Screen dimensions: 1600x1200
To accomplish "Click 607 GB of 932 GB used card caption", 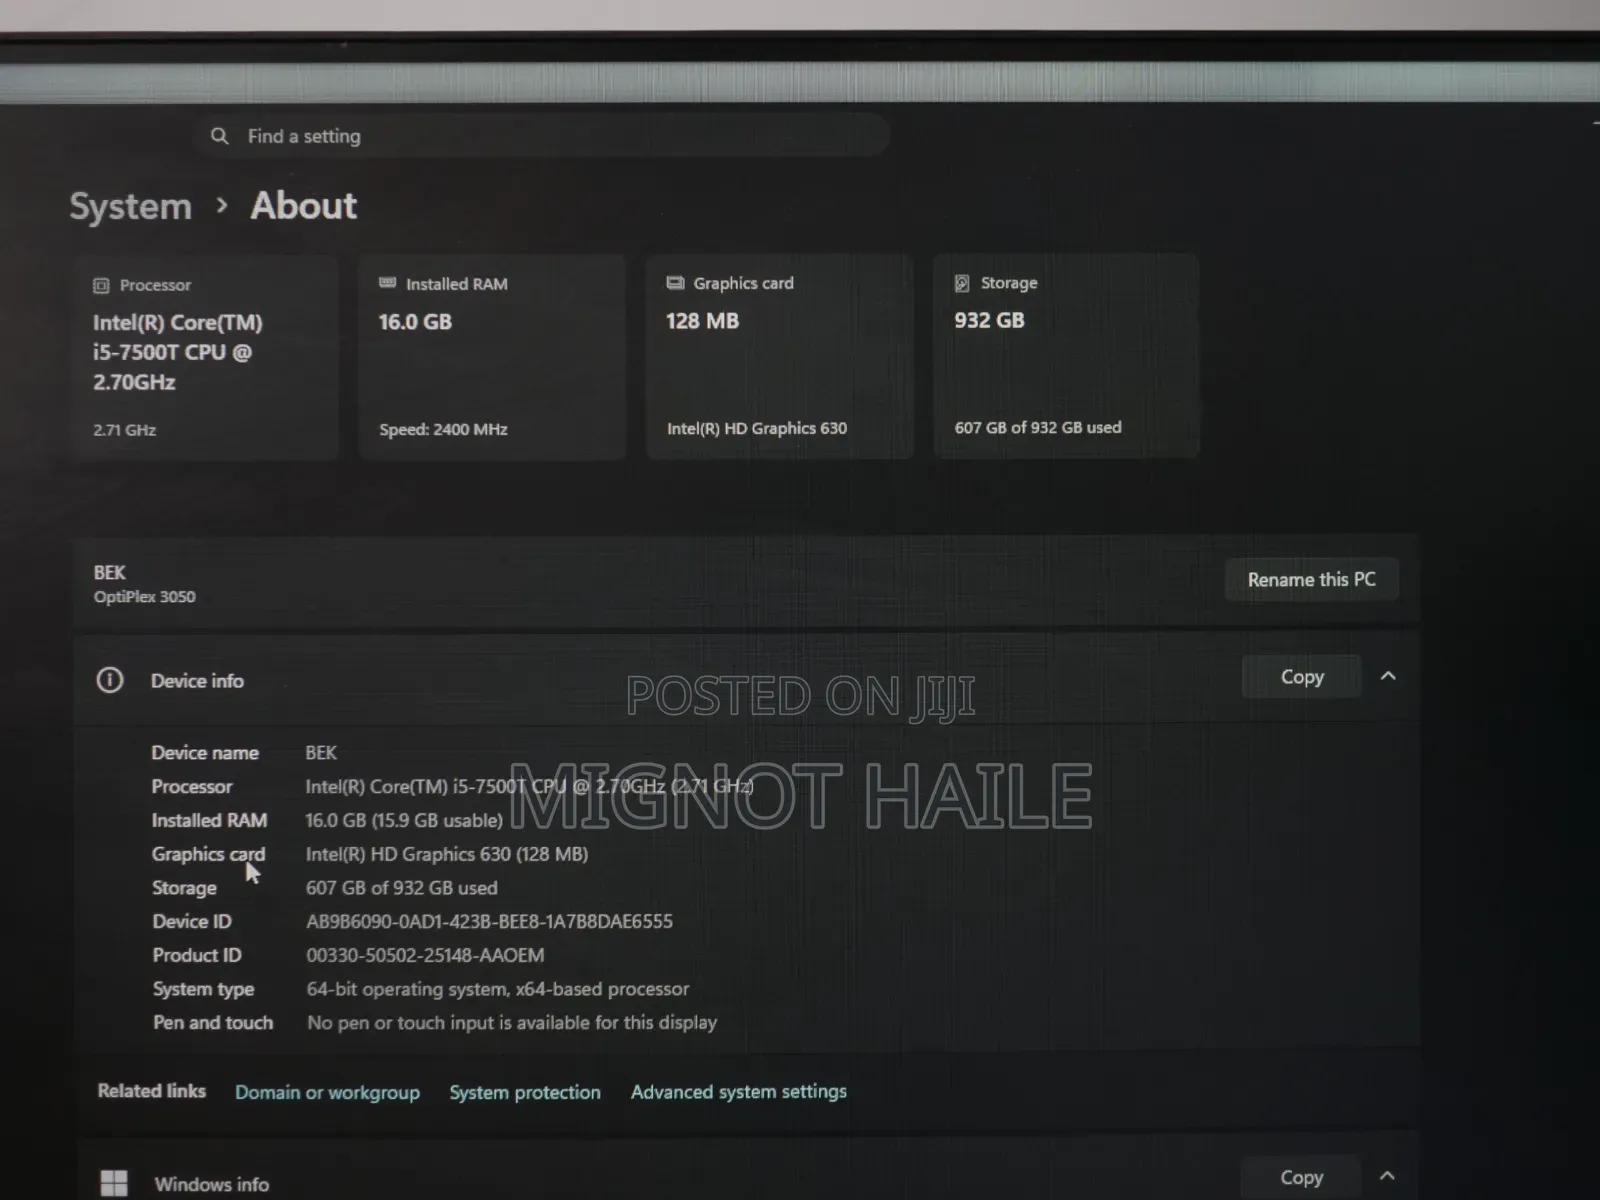I will click(x=1038, y=427).
